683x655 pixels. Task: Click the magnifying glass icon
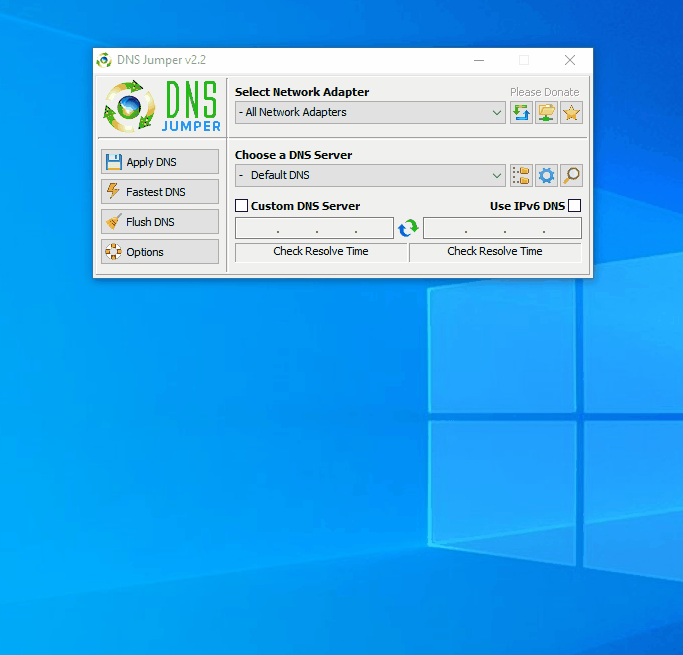571,176
